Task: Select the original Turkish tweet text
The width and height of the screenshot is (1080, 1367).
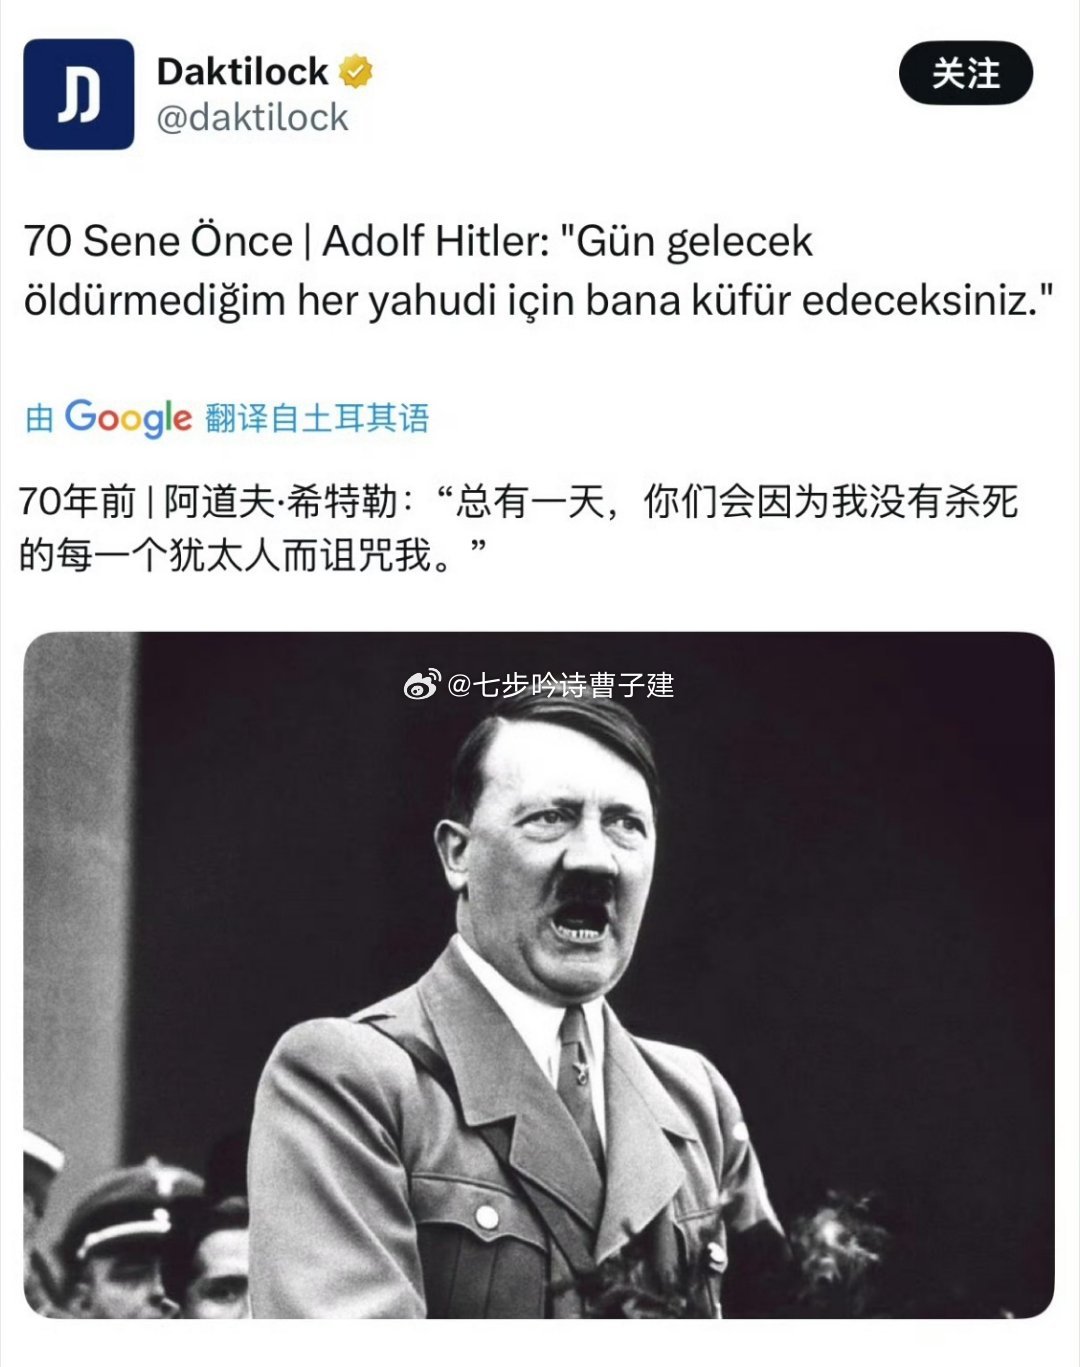Action: (539, 270)
